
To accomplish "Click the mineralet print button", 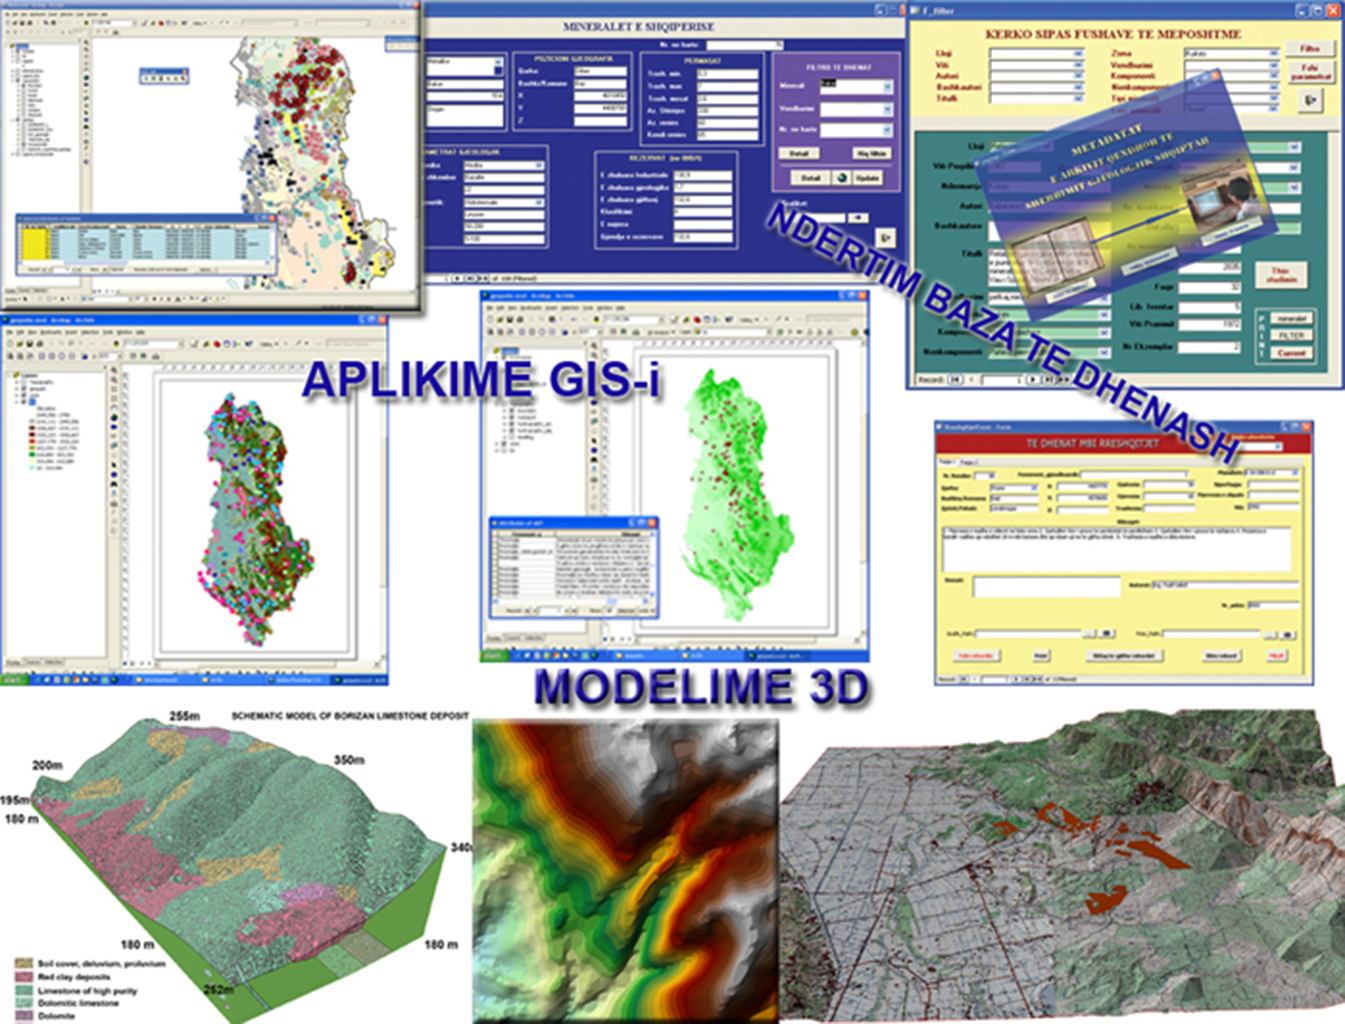I will (1291, 319).
